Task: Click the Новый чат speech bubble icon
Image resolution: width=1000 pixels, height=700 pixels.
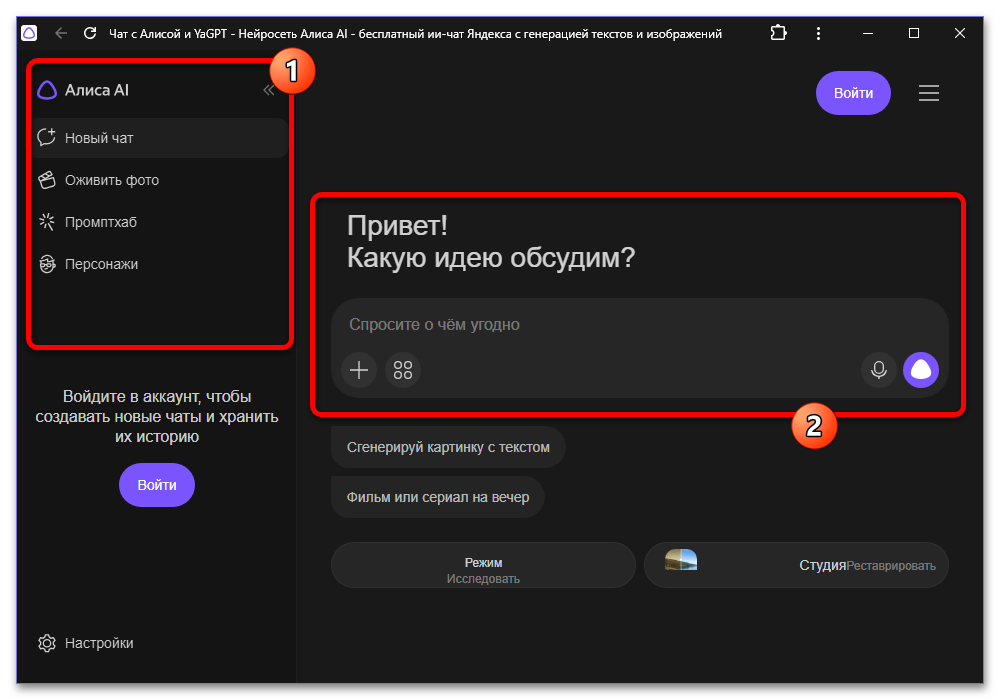Action: (x=47, y=137)
